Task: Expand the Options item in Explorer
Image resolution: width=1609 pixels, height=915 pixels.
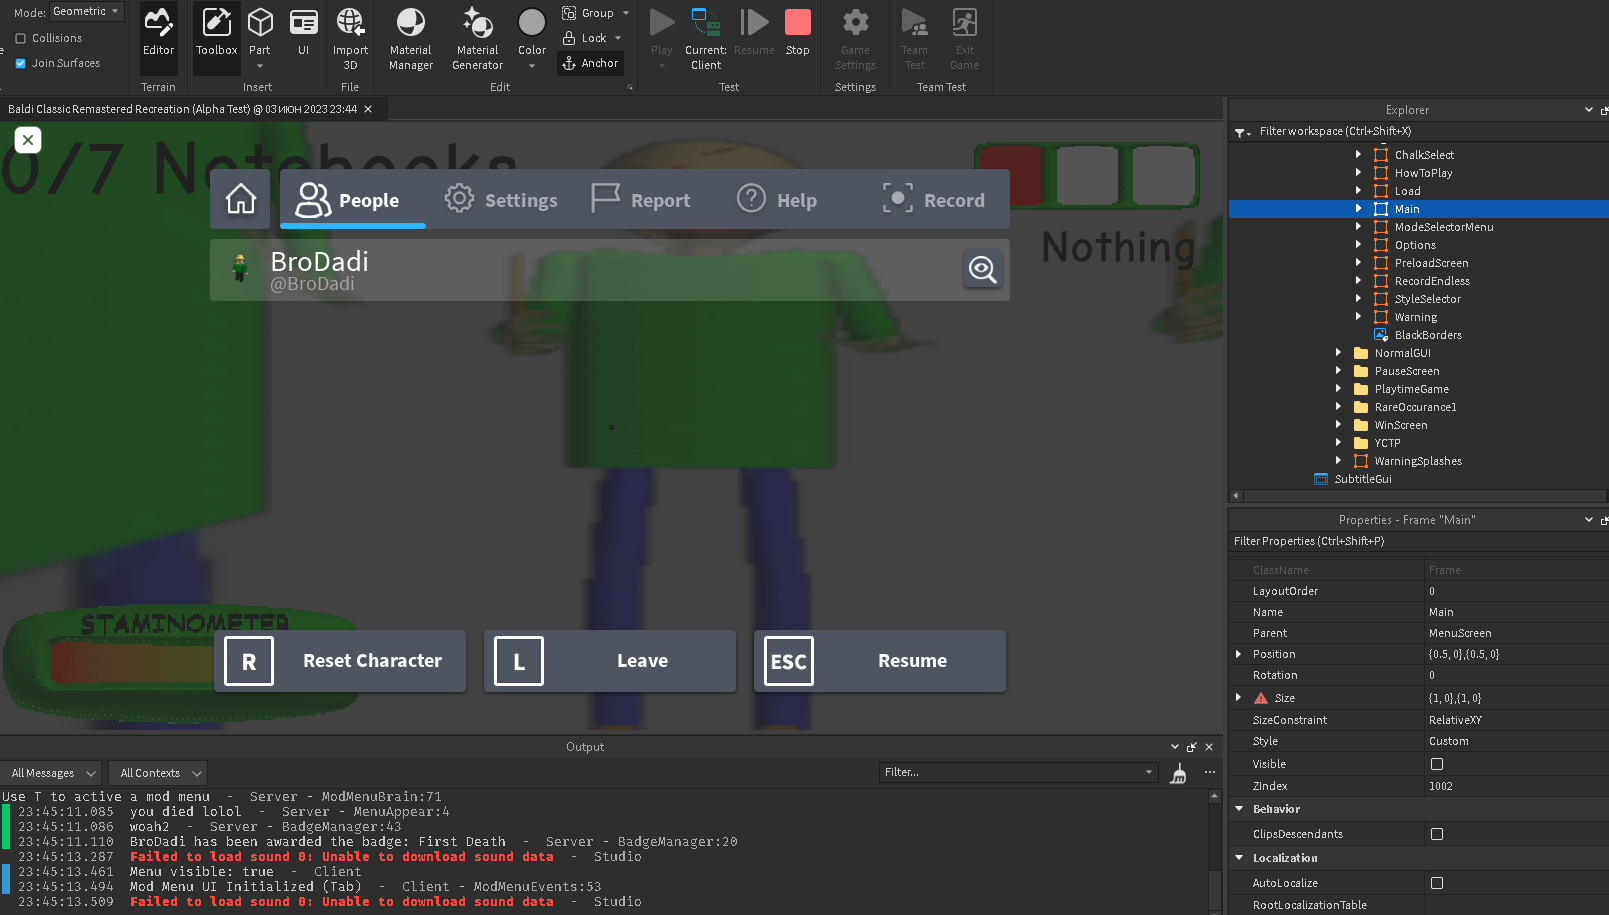Action: tap(1358, 244)
